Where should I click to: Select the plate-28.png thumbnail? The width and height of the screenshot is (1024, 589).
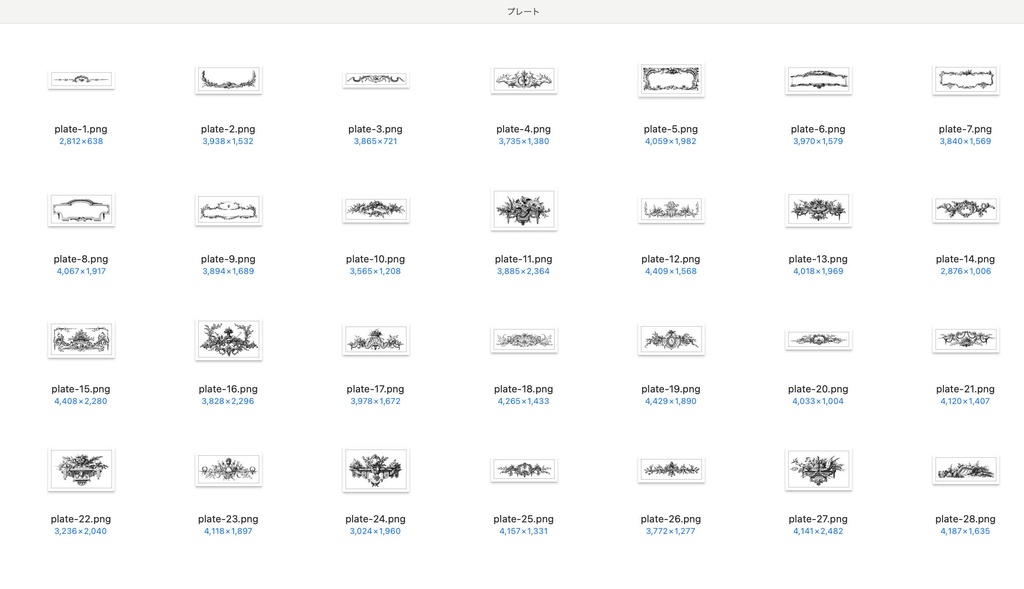point(965,470)
